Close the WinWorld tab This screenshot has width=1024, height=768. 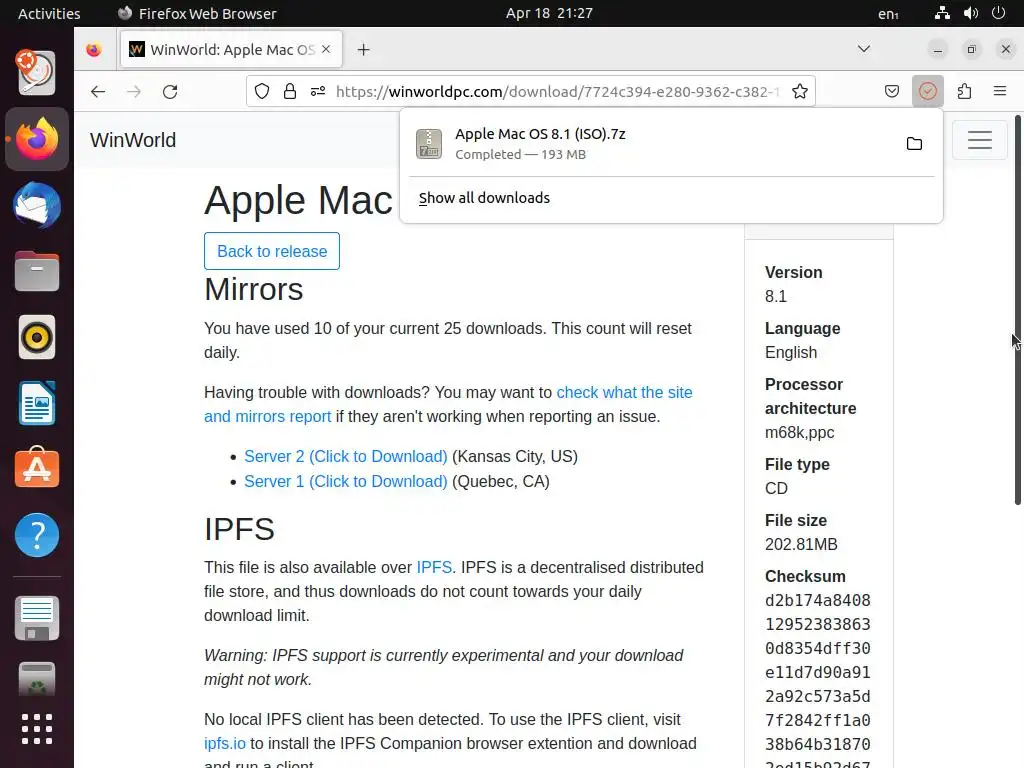[x=326, y=49]
